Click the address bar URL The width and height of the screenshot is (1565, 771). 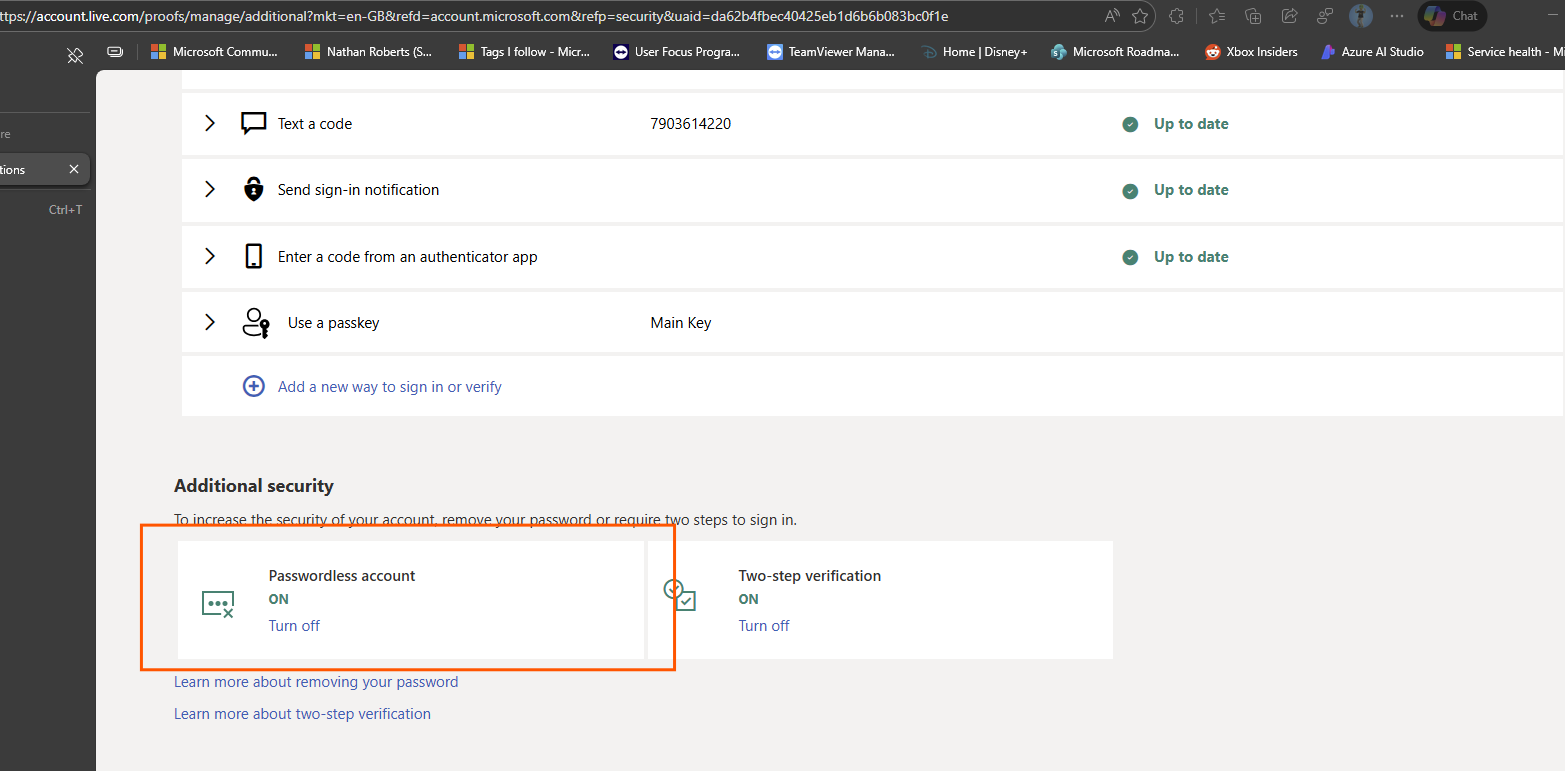[x=475, y=16]
